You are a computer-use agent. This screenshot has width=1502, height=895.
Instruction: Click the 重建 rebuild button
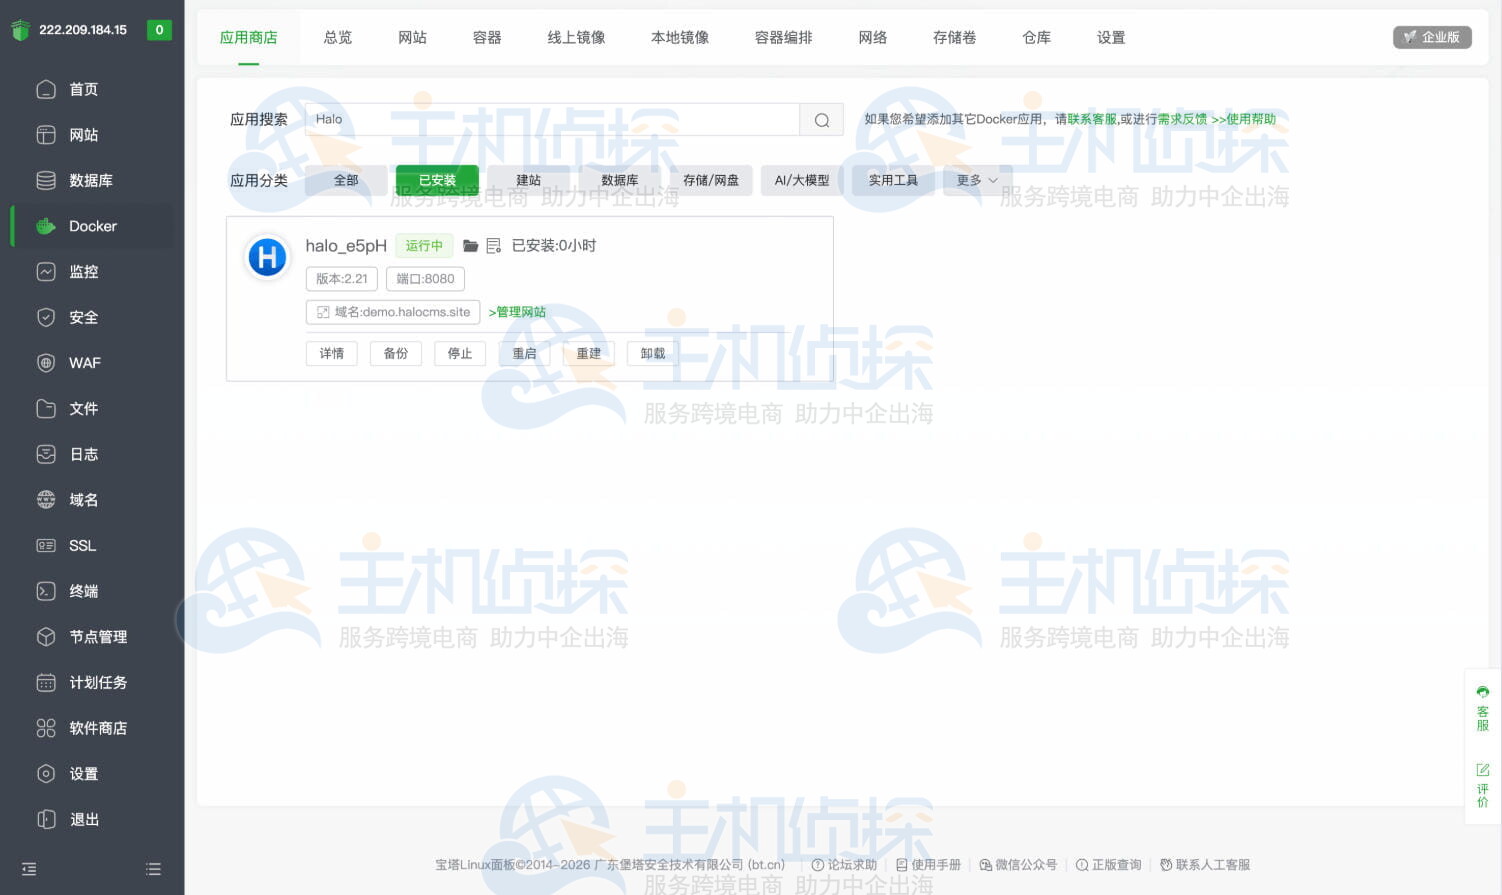click(589, 354)
